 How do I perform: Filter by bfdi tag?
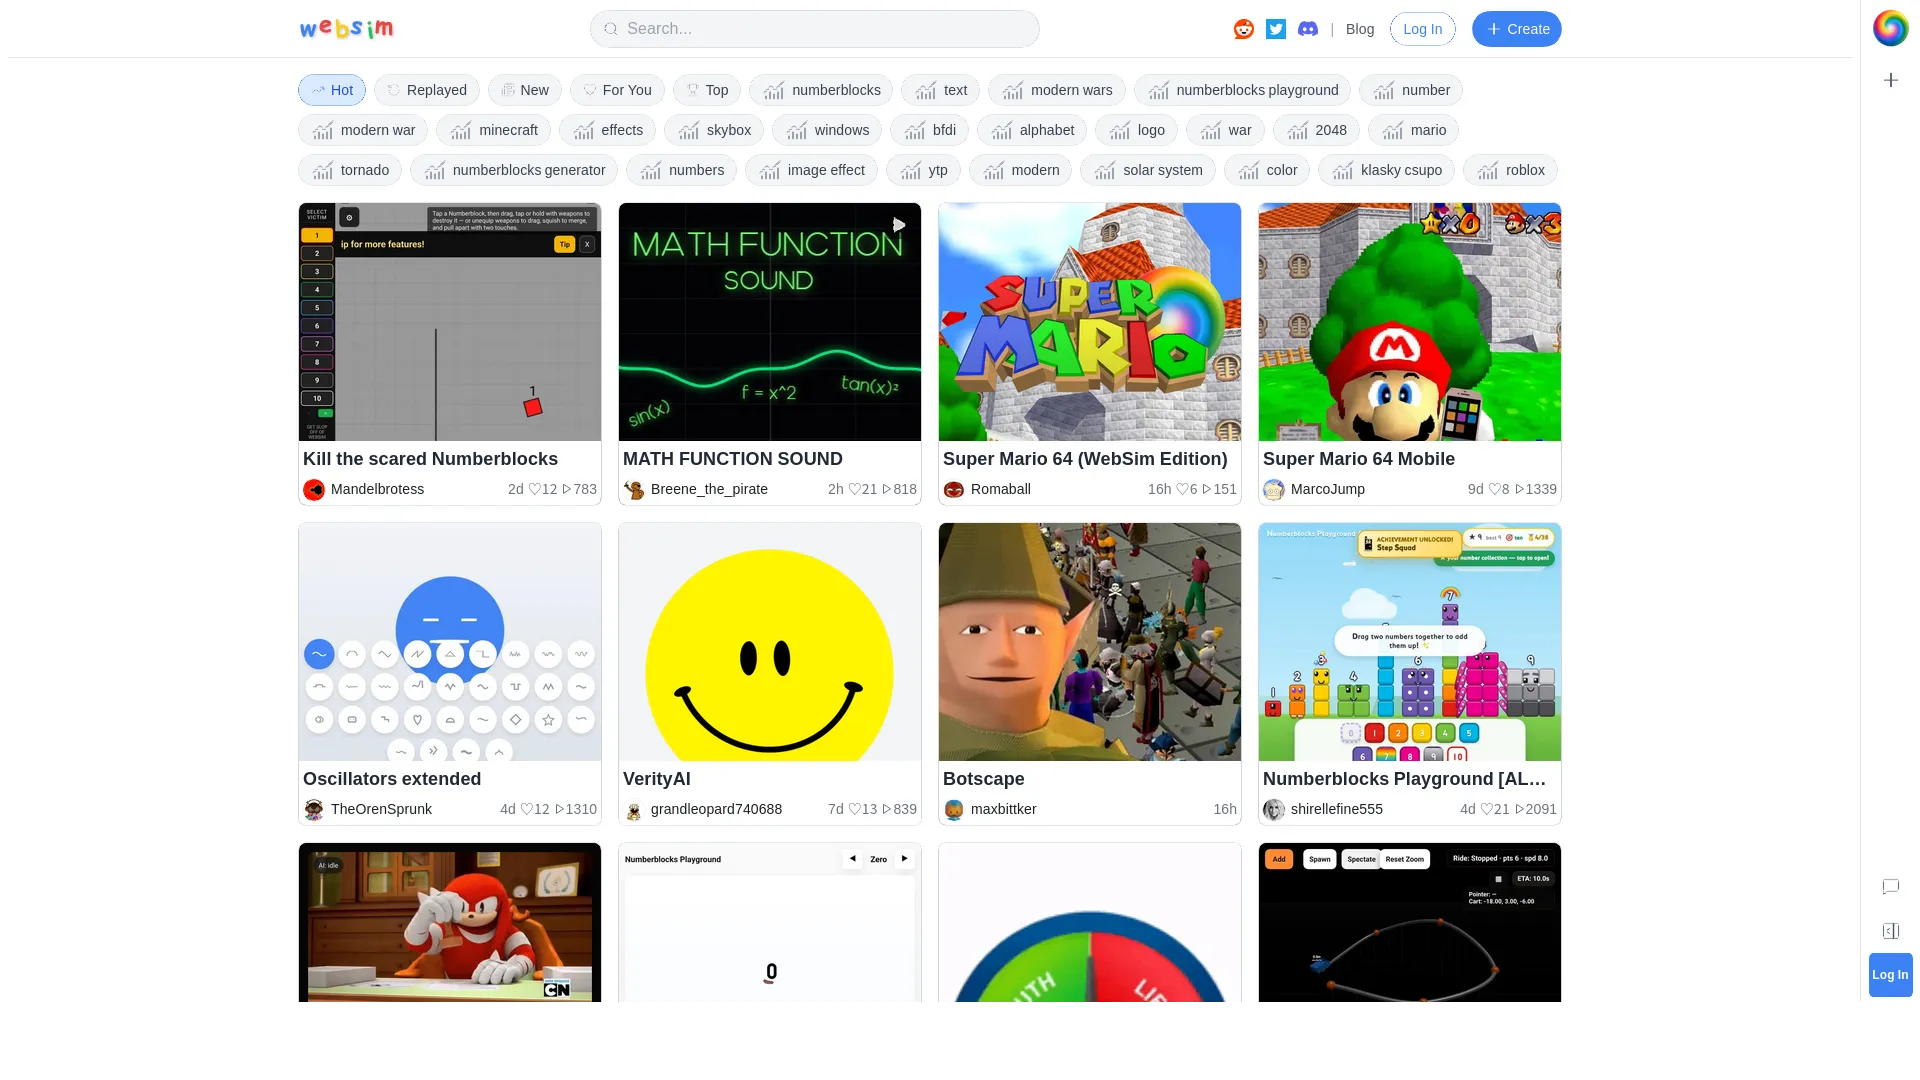pyautogui.click(x=930, y=130)
